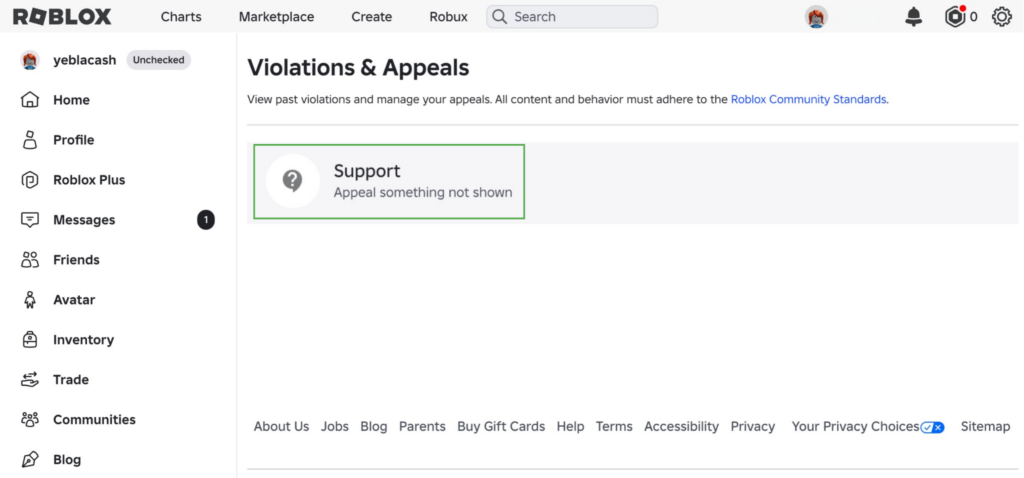Open the Friends text in sidebar

76,260
